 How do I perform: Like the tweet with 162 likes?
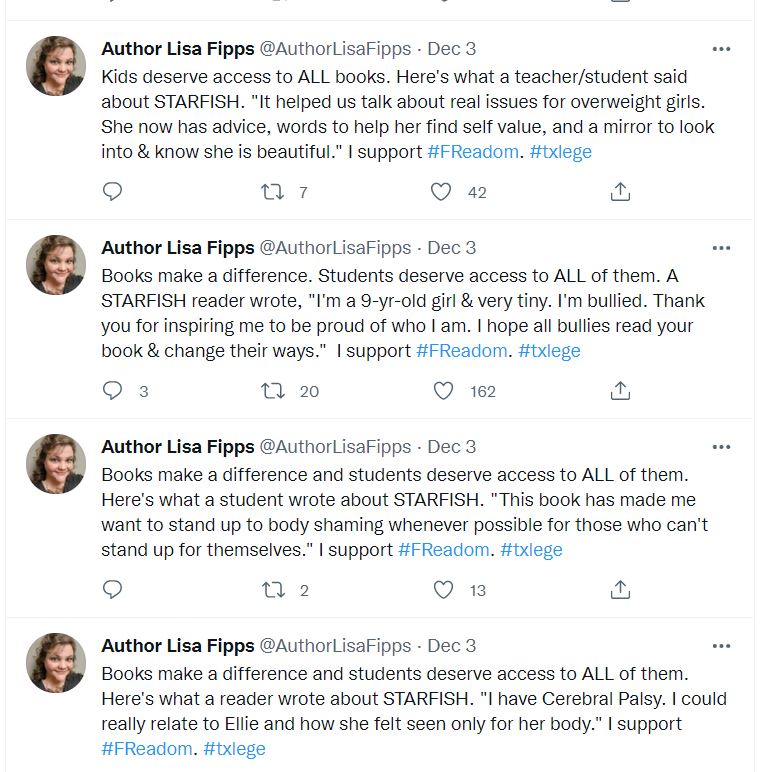443,390
